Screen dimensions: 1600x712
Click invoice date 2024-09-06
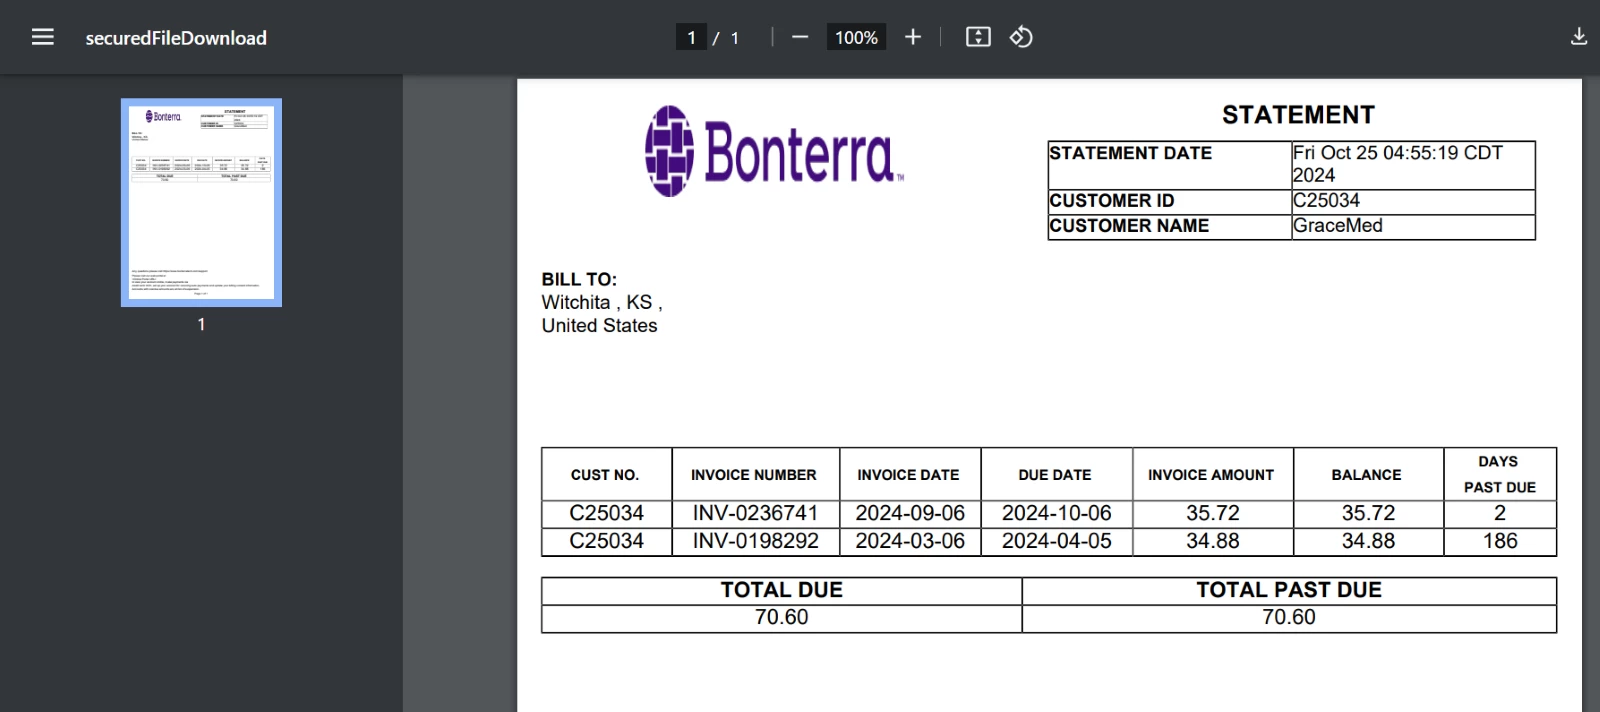[910, 513]
